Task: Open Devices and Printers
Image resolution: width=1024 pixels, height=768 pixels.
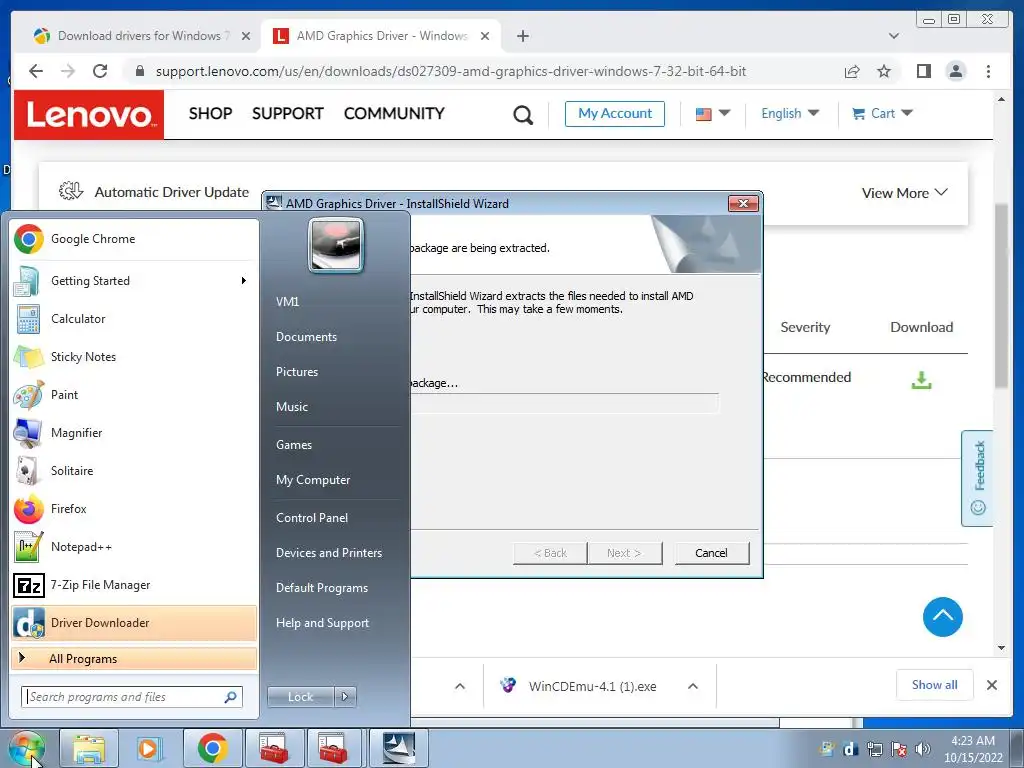Action: [328, 552]
